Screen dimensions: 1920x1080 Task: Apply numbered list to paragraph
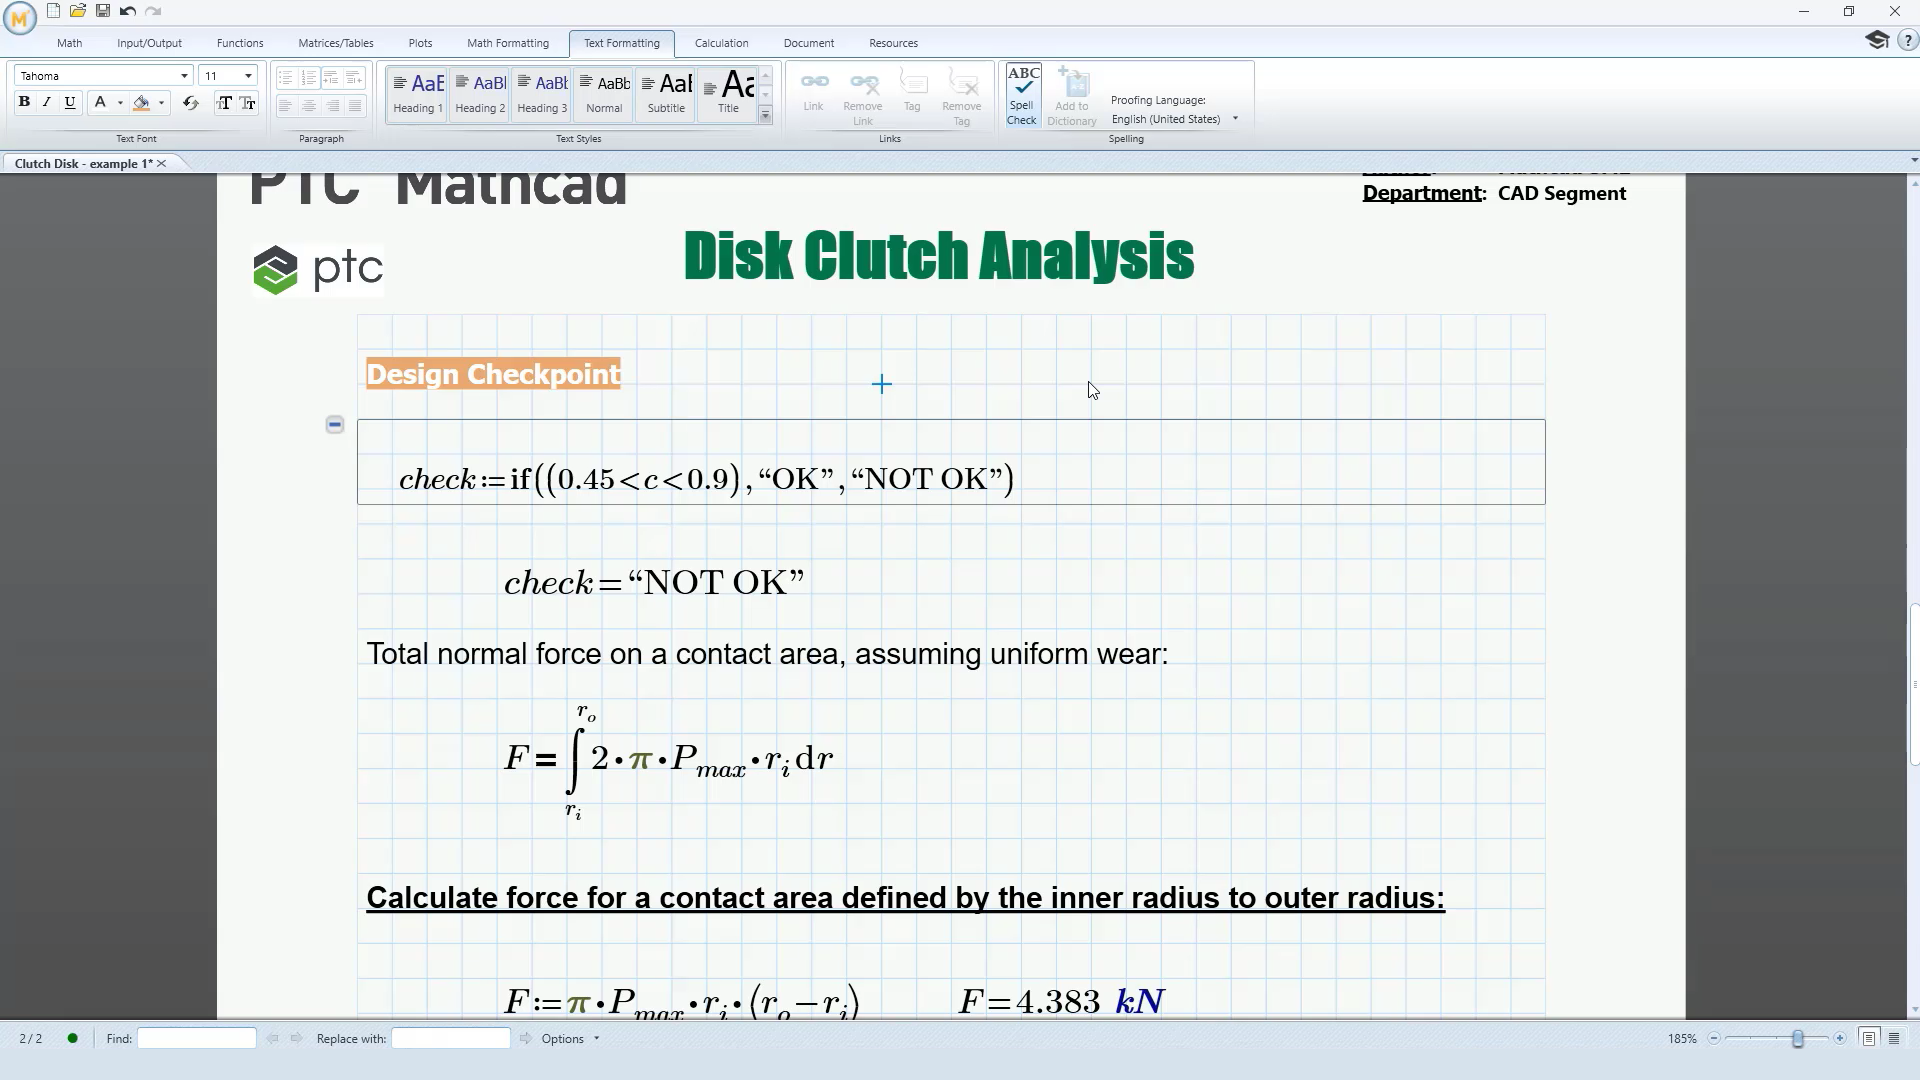[x=309, y=78]
